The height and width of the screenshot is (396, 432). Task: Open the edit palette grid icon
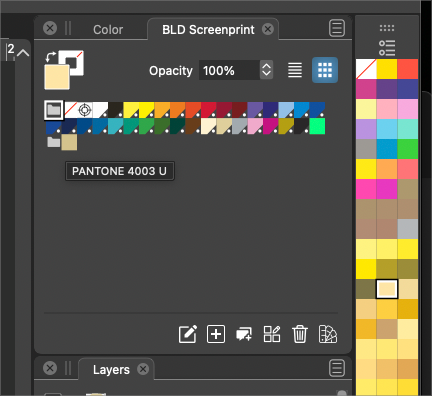[x=272, y=334]
